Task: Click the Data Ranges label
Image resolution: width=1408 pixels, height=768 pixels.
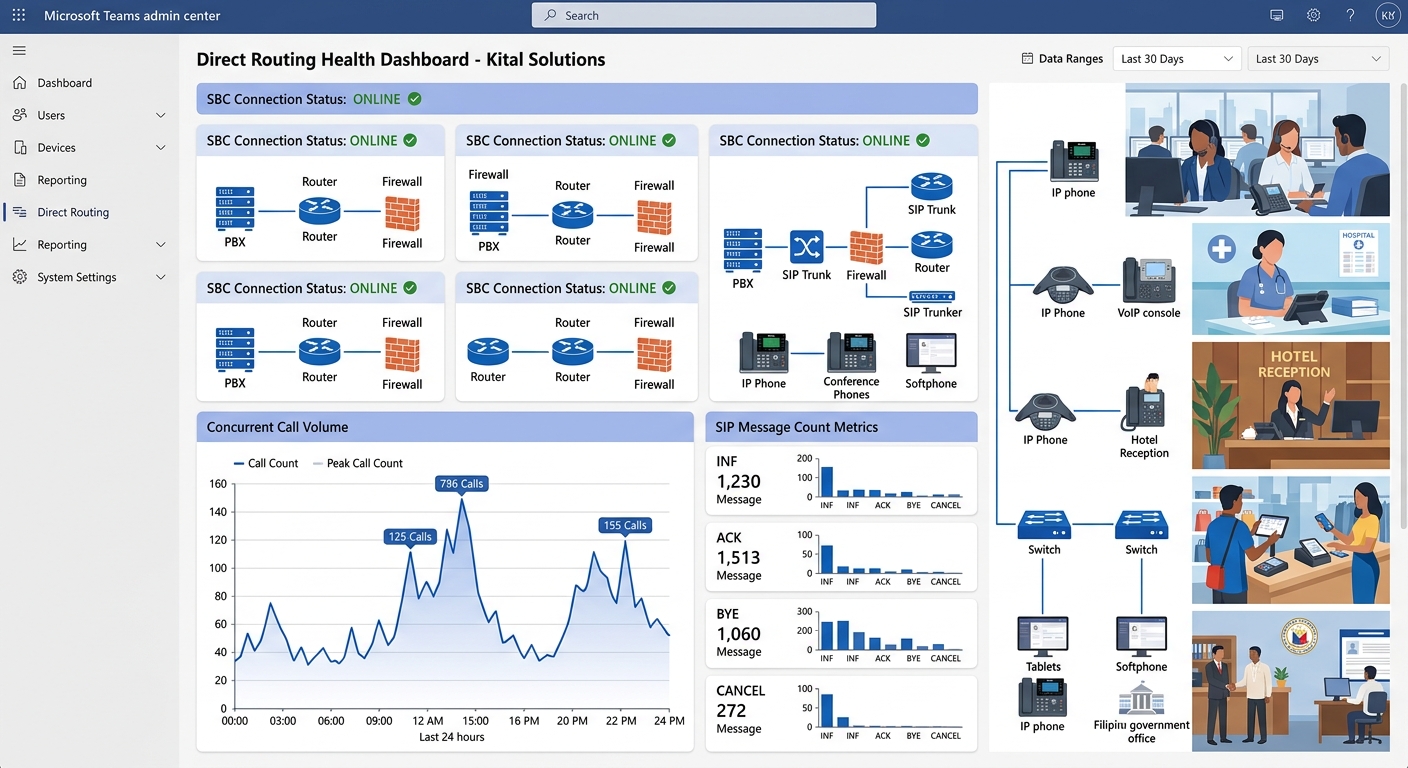Action: (1071, 59)
